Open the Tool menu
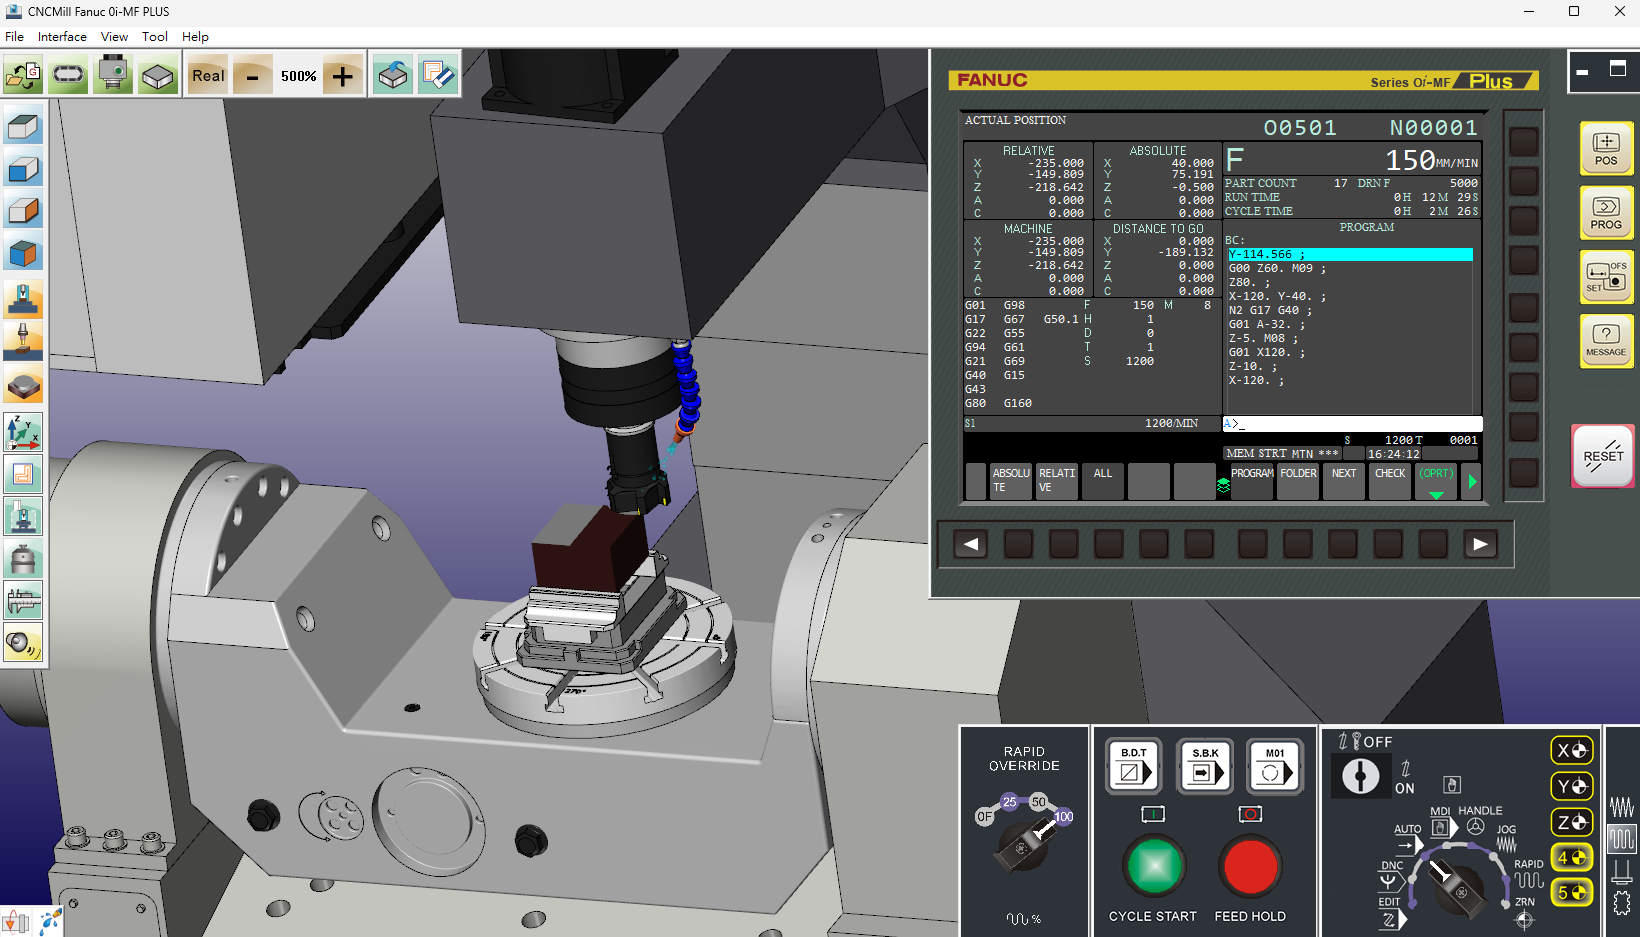 154,36
